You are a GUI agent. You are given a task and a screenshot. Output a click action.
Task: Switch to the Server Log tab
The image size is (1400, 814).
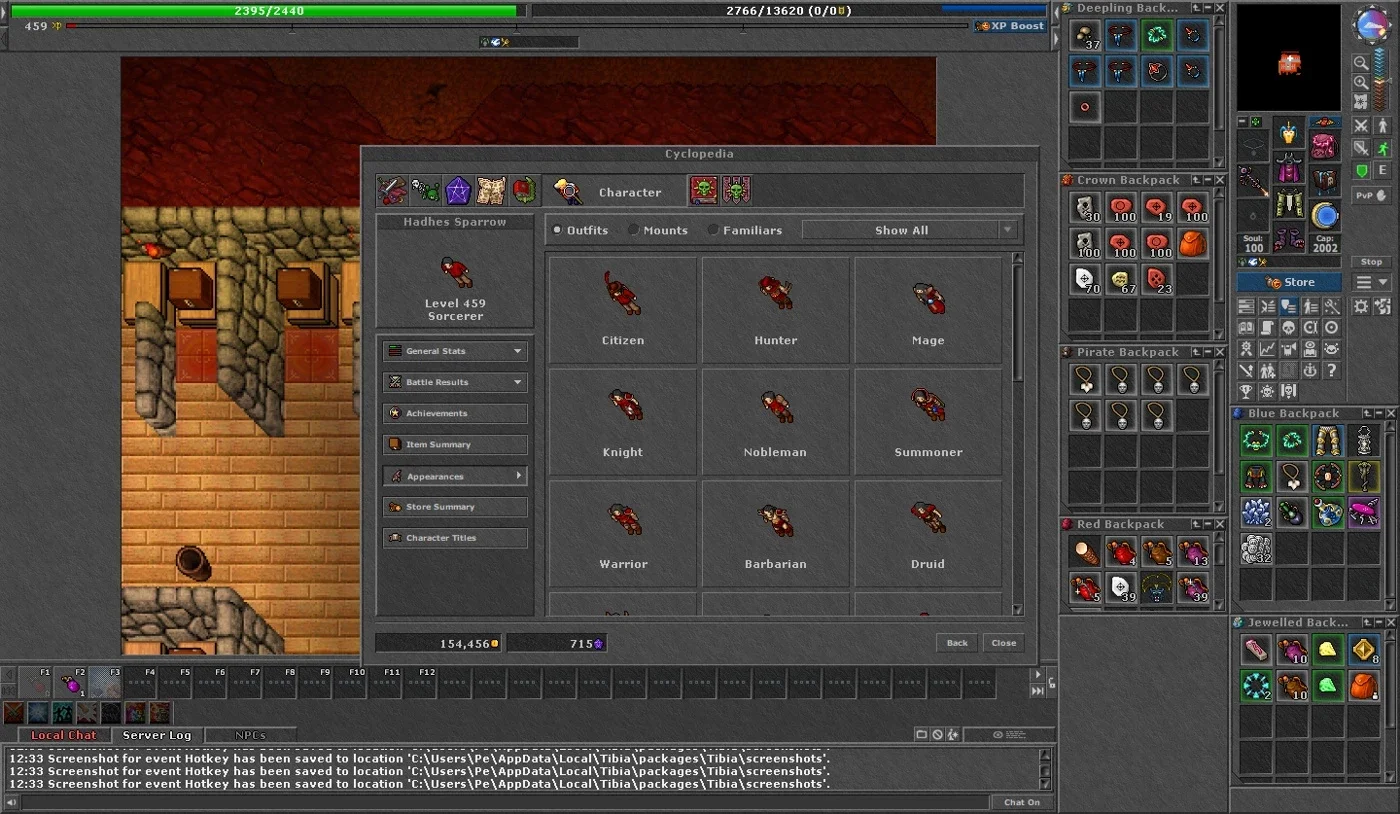pyautogui.click(x=157, y=735)
